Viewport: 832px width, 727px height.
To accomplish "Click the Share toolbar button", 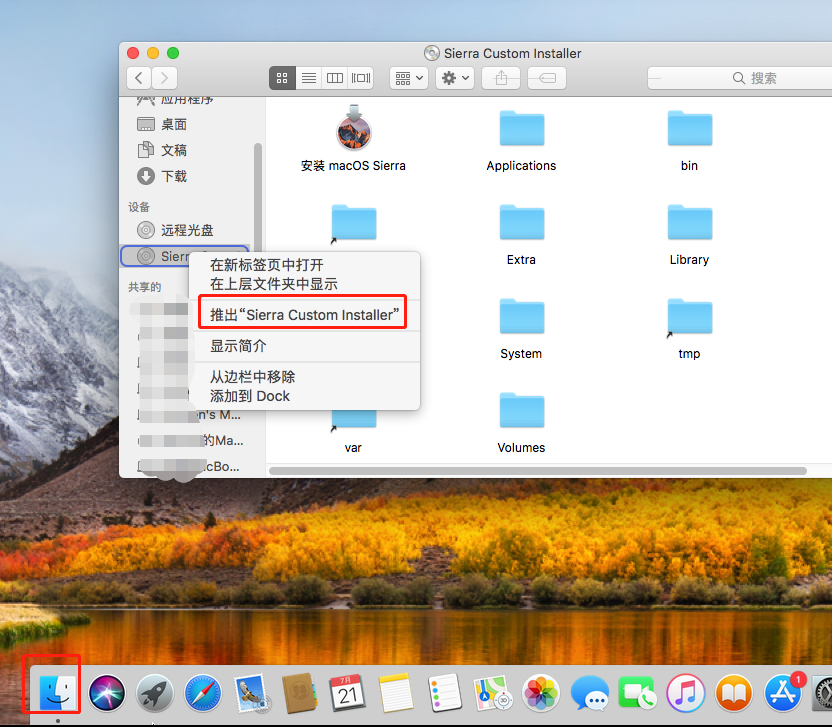I will 501,78.
